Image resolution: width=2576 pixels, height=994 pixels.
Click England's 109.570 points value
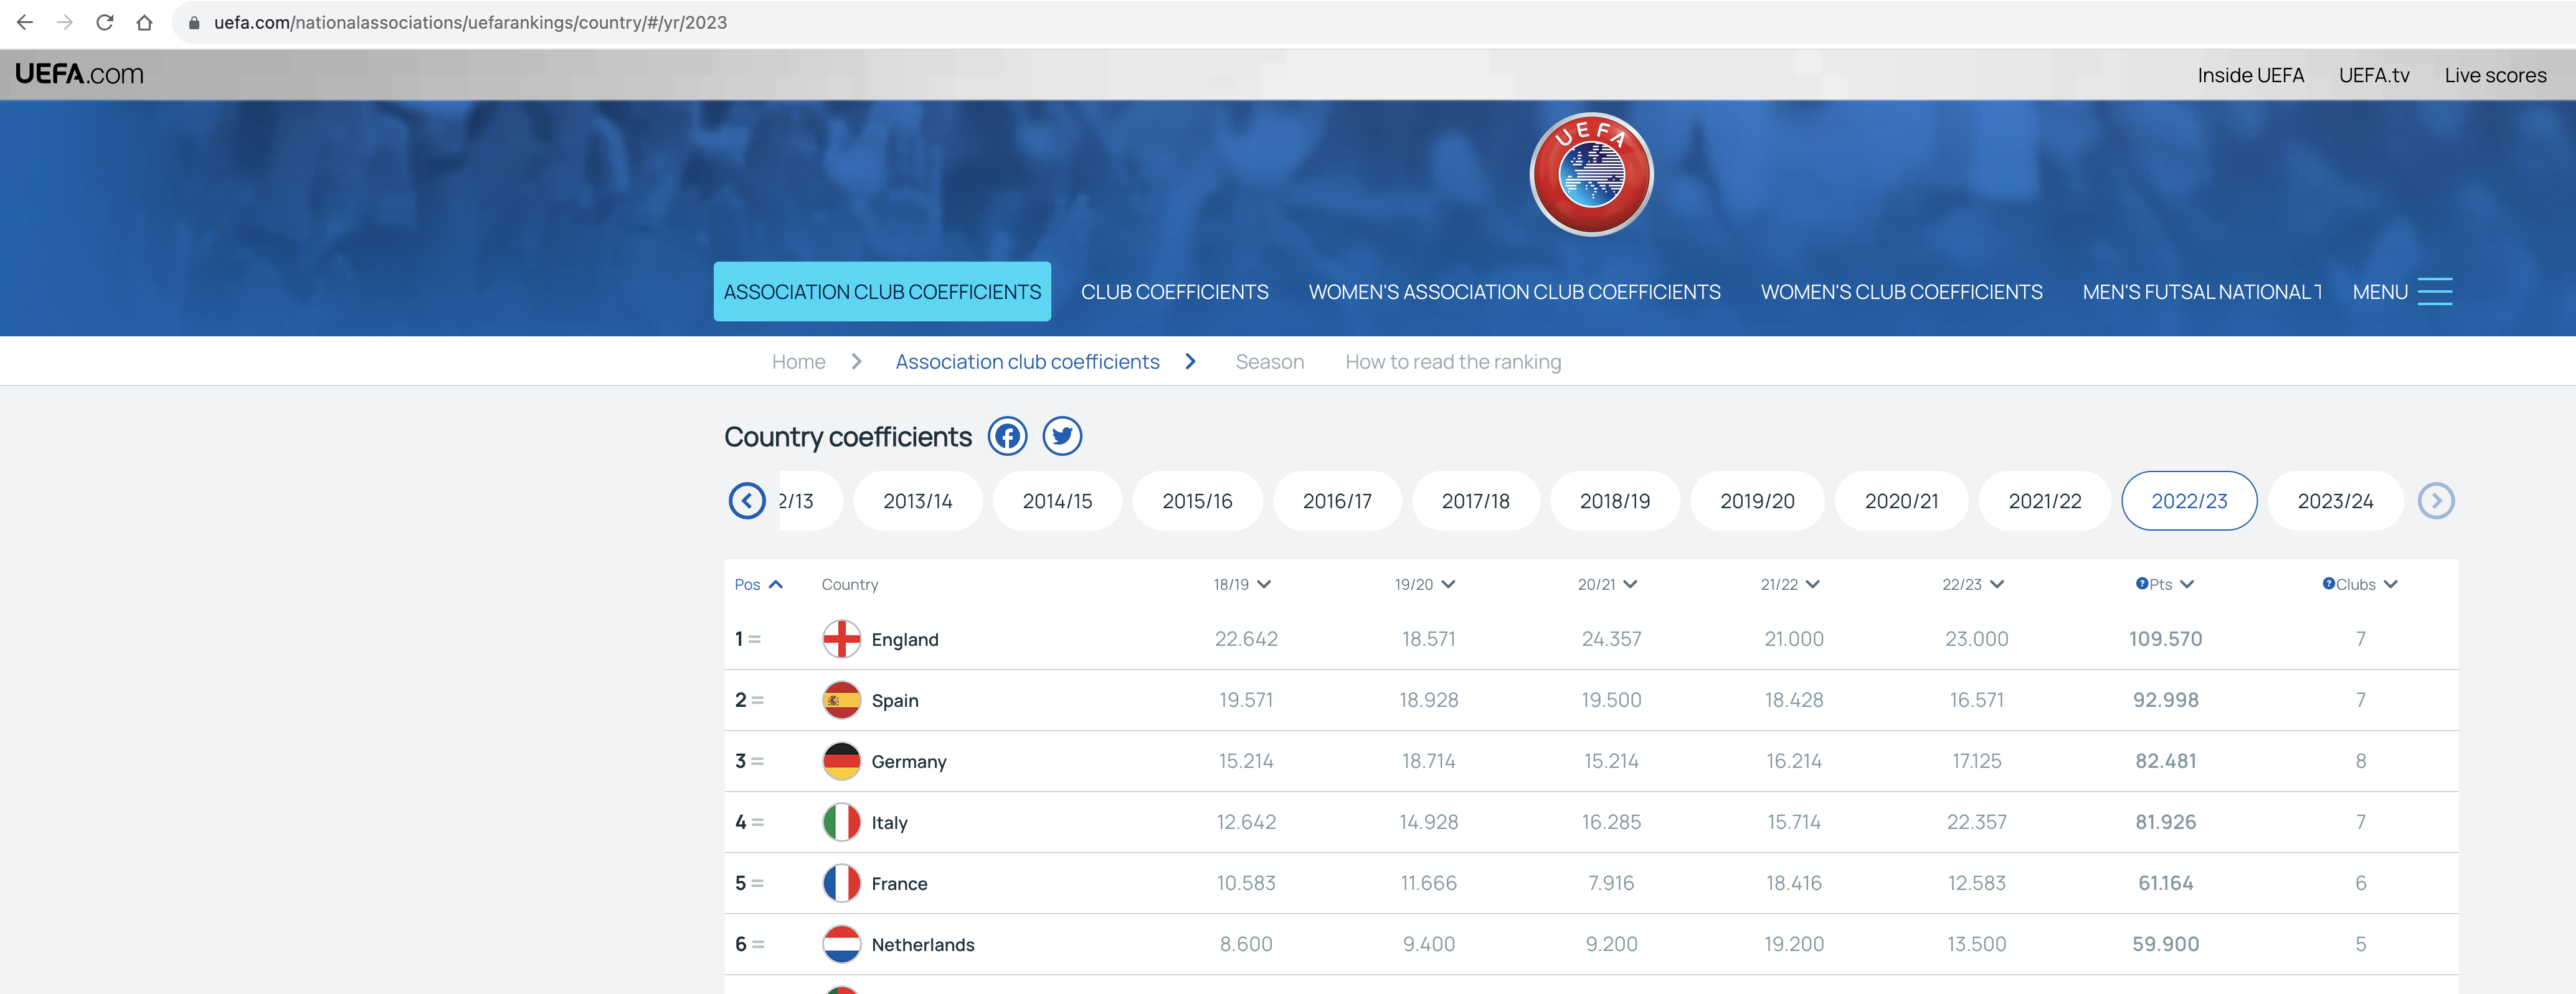point(2165,639)
